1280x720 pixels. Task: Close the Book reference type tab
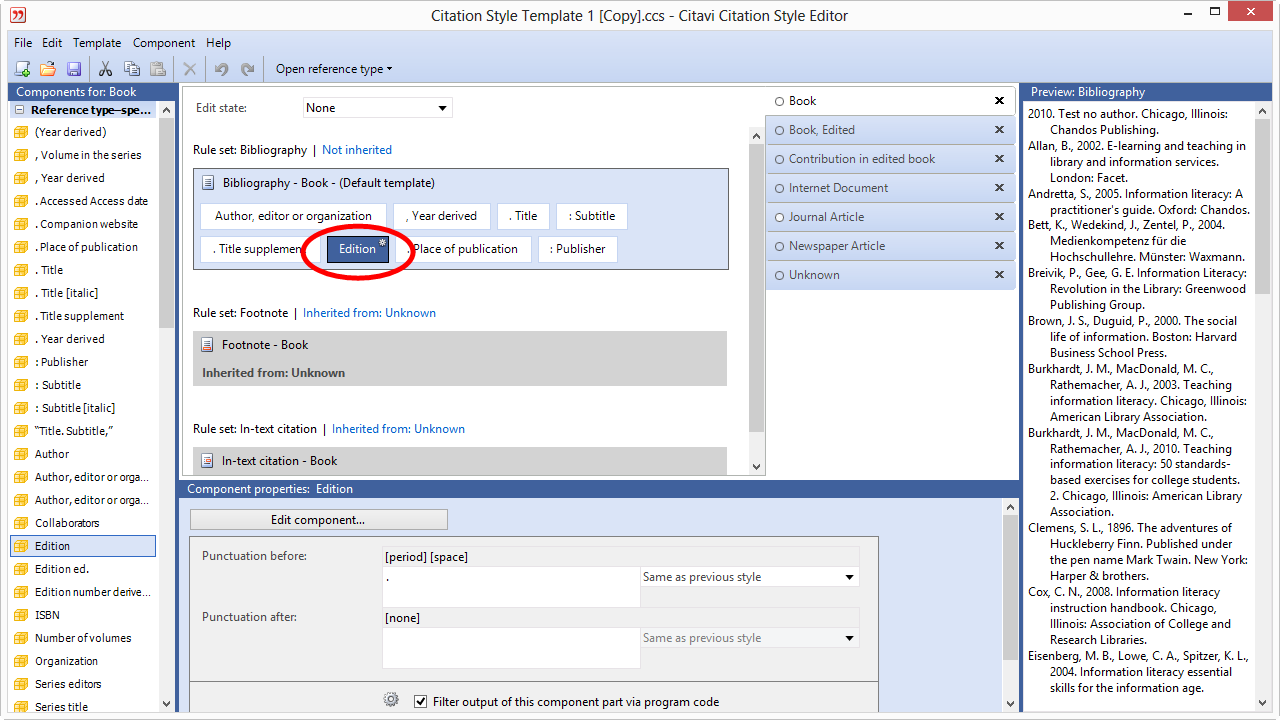(x=999, y=101)
